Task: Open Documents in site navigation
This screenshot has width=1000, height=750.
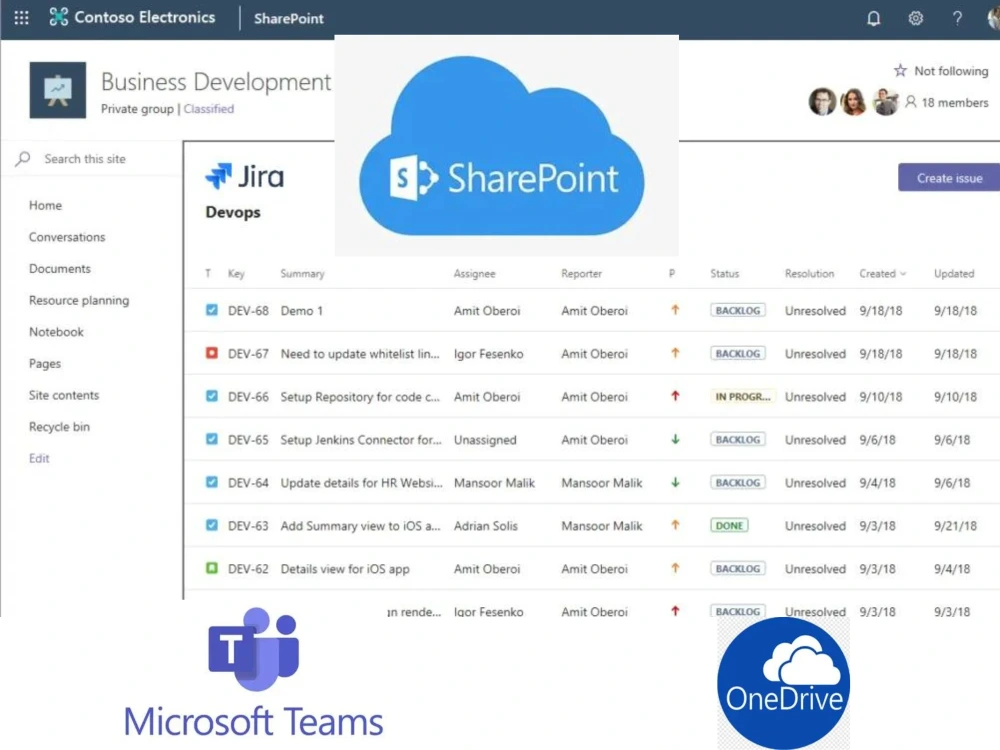Action: point(60,268)
